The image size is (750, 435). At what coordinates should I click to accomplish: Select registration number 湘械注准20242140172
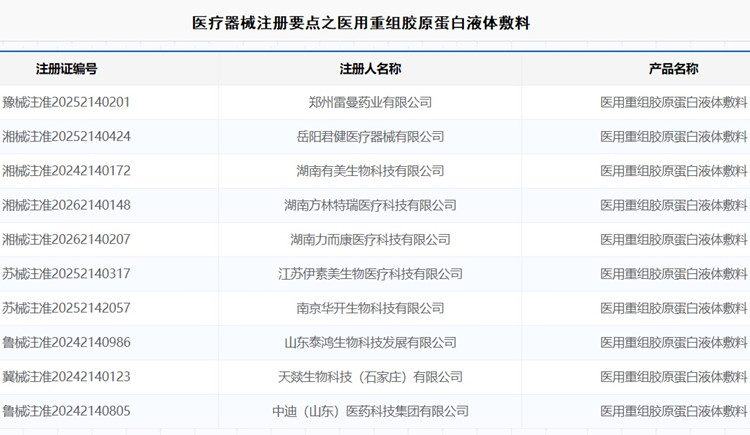[x=66, y=171]
